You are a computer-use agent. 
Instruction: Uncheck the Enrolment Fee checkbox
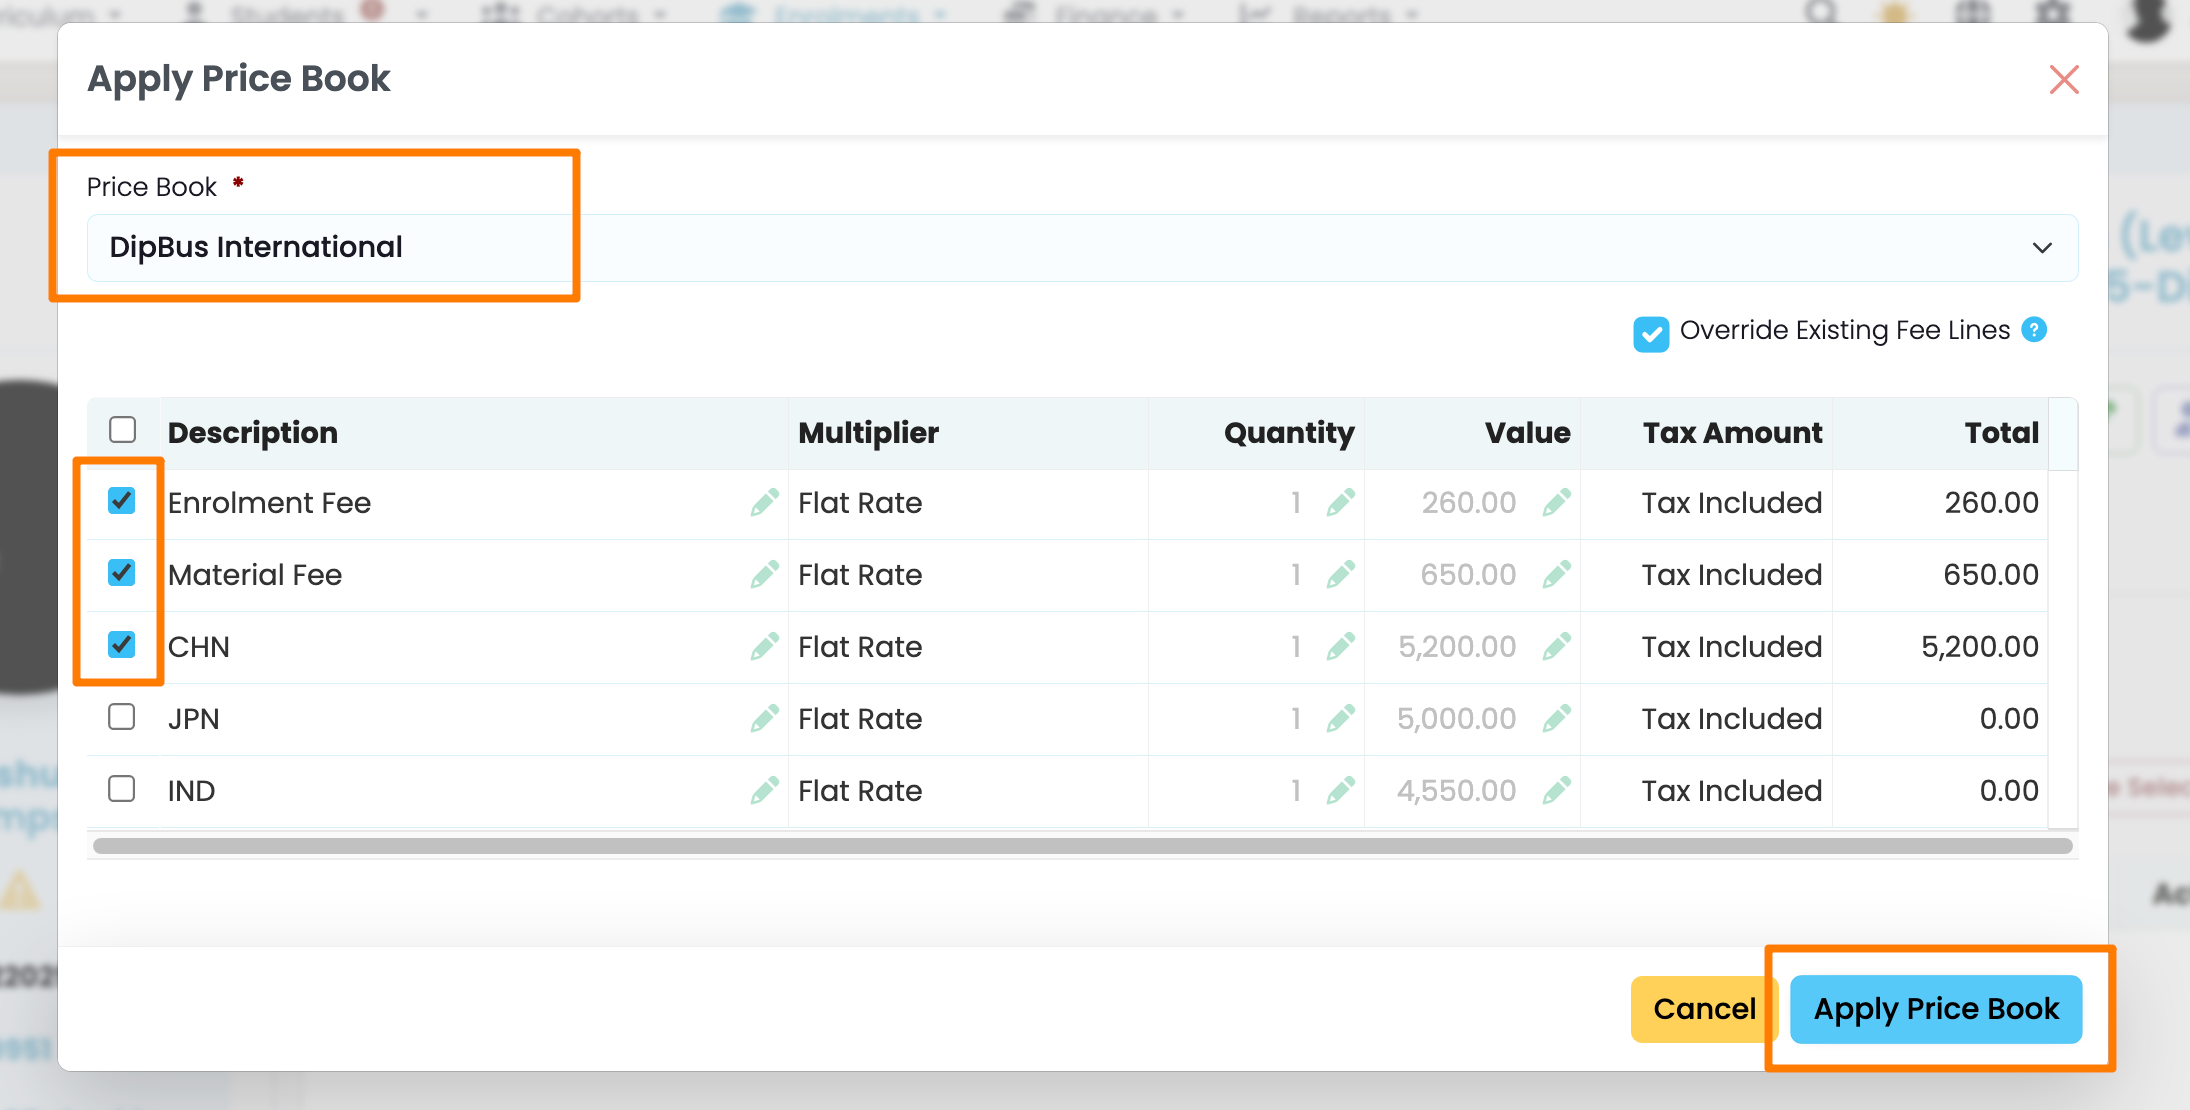(x=122, y=500)
